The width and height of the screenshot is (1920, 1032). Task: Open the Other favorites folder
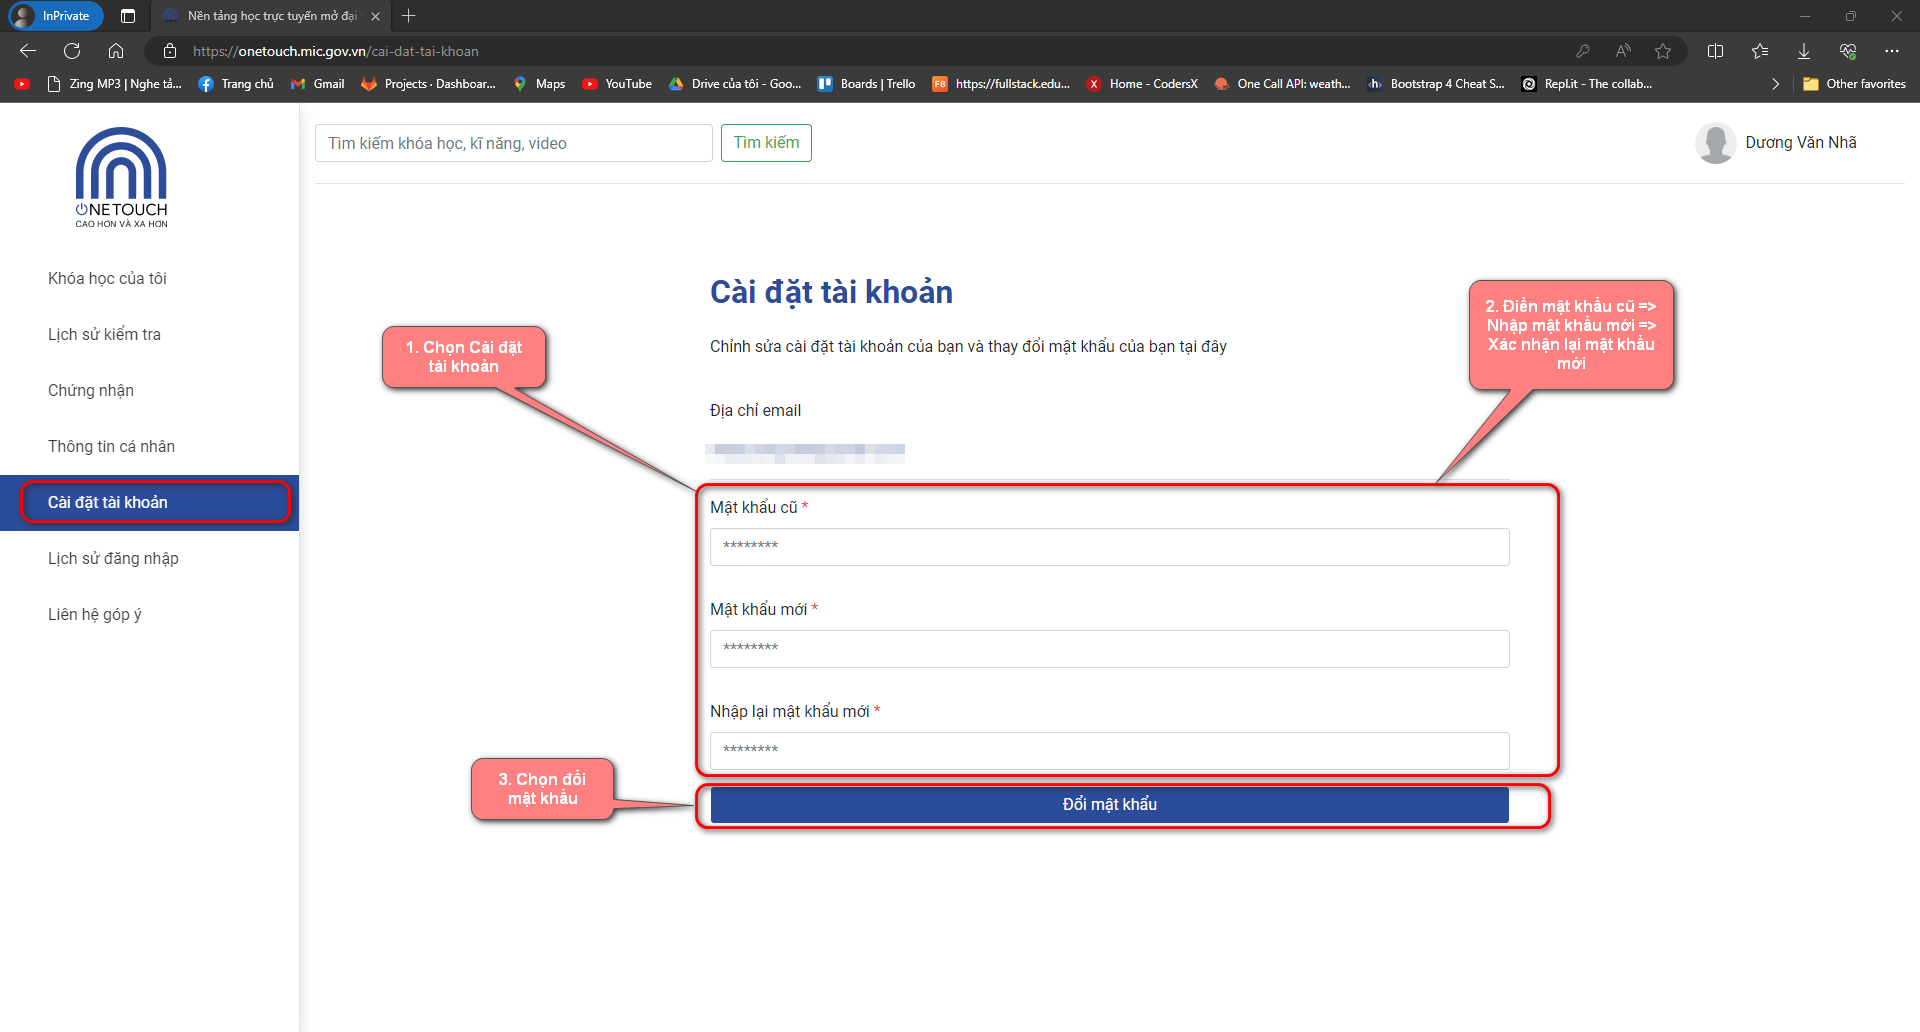pyautogui.click(x=1855, y=84)
